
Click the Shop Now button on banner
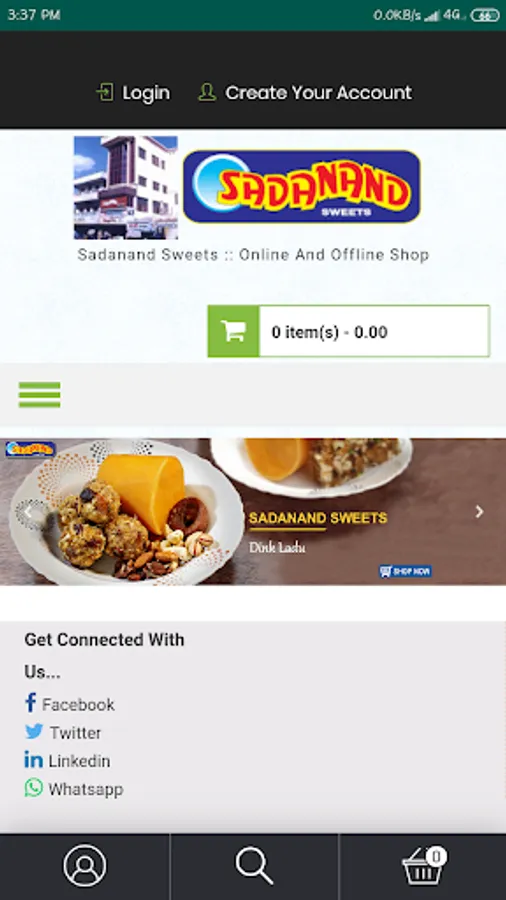(x=405, y=571)
